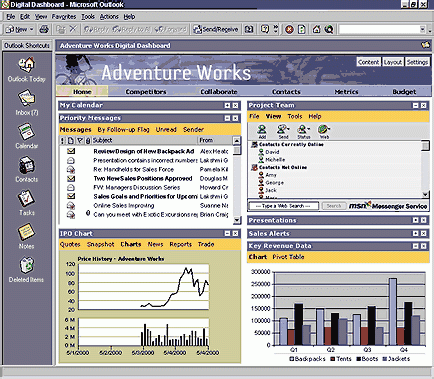Minimize the My Calendar web part
This screenshot has width=434, height=379.
[227, 105]
